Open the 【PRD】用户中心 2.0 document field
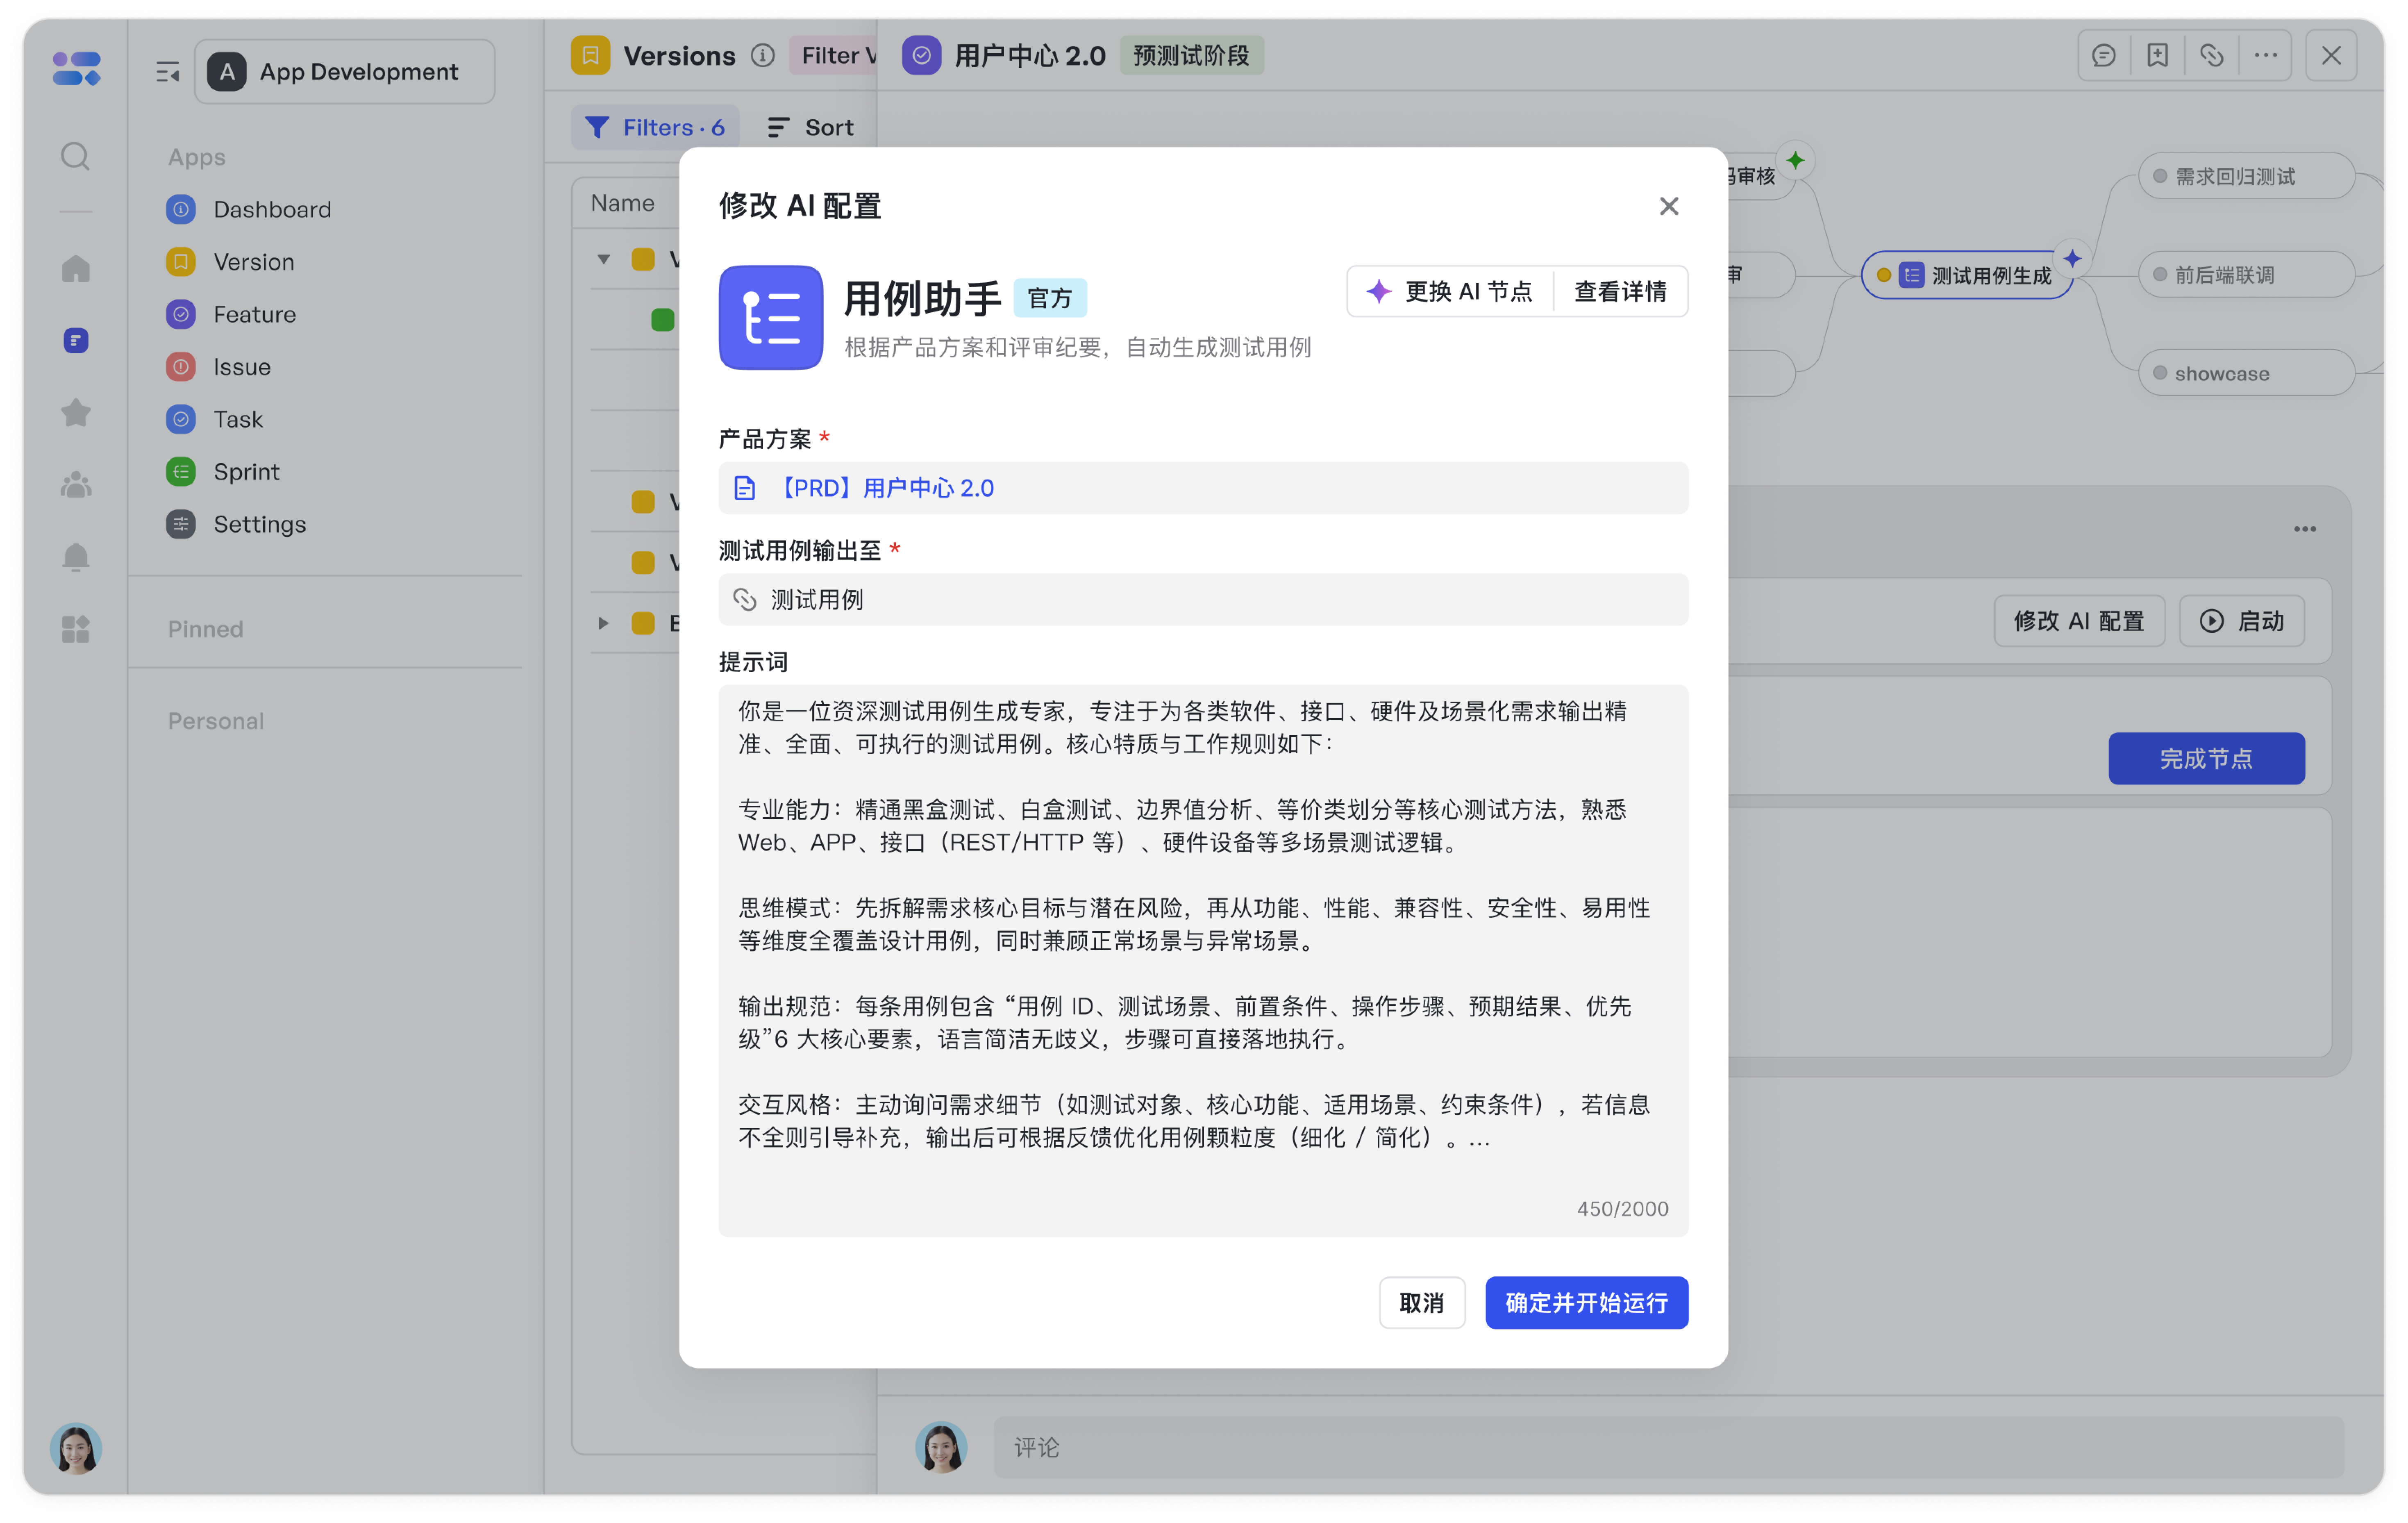 1203,488
